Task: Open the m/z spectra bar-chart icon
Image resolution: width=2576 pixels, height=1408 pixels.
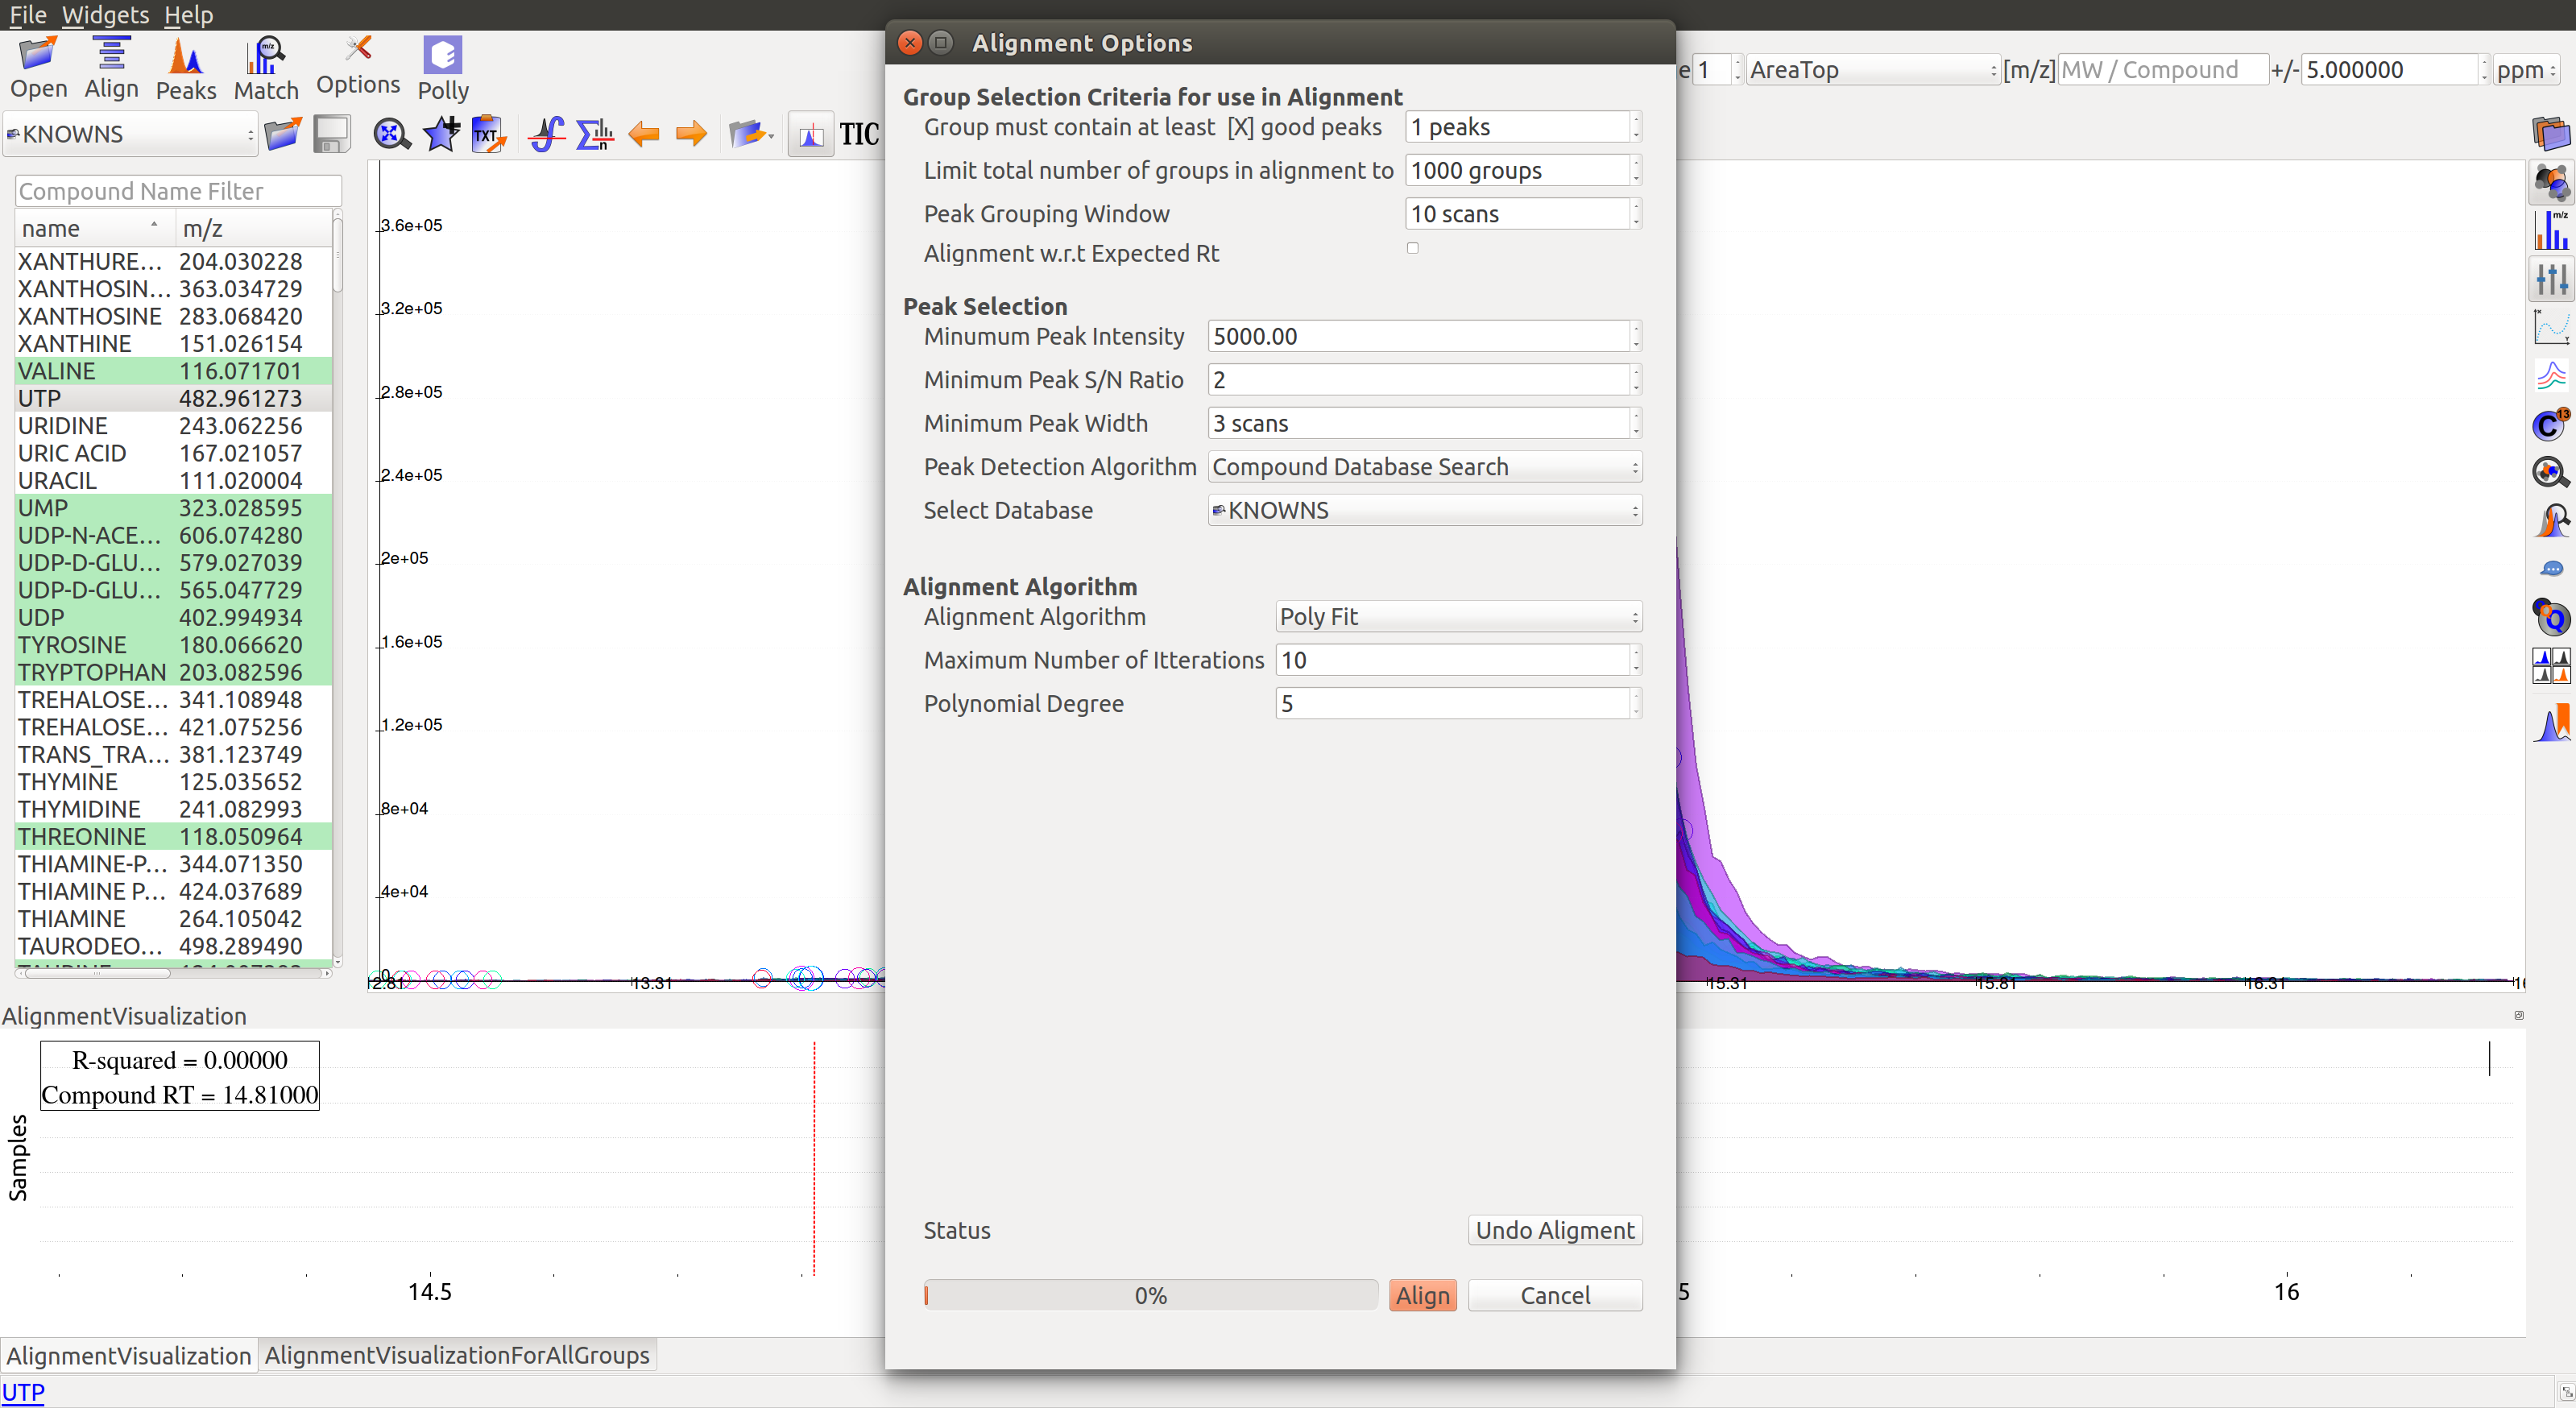Action: (x=2551, y=231)
